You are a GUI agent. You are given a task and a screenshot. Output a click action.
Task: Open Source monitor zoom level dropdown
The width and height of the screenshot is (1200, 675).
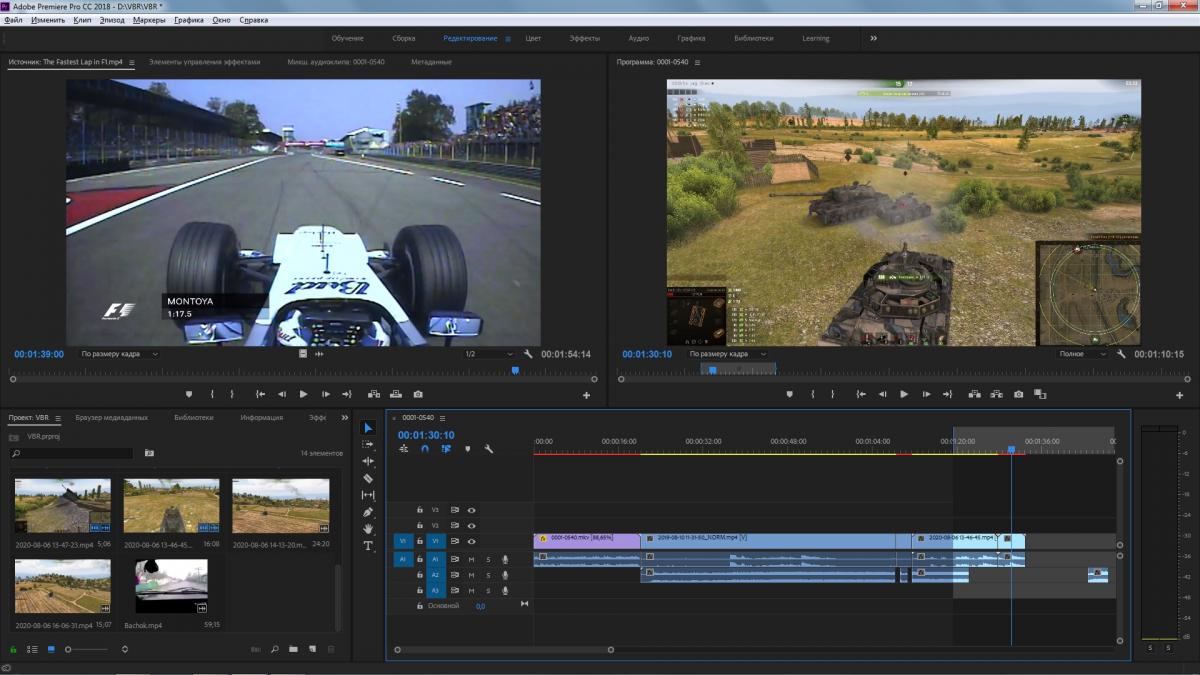(x=120, y=354)
